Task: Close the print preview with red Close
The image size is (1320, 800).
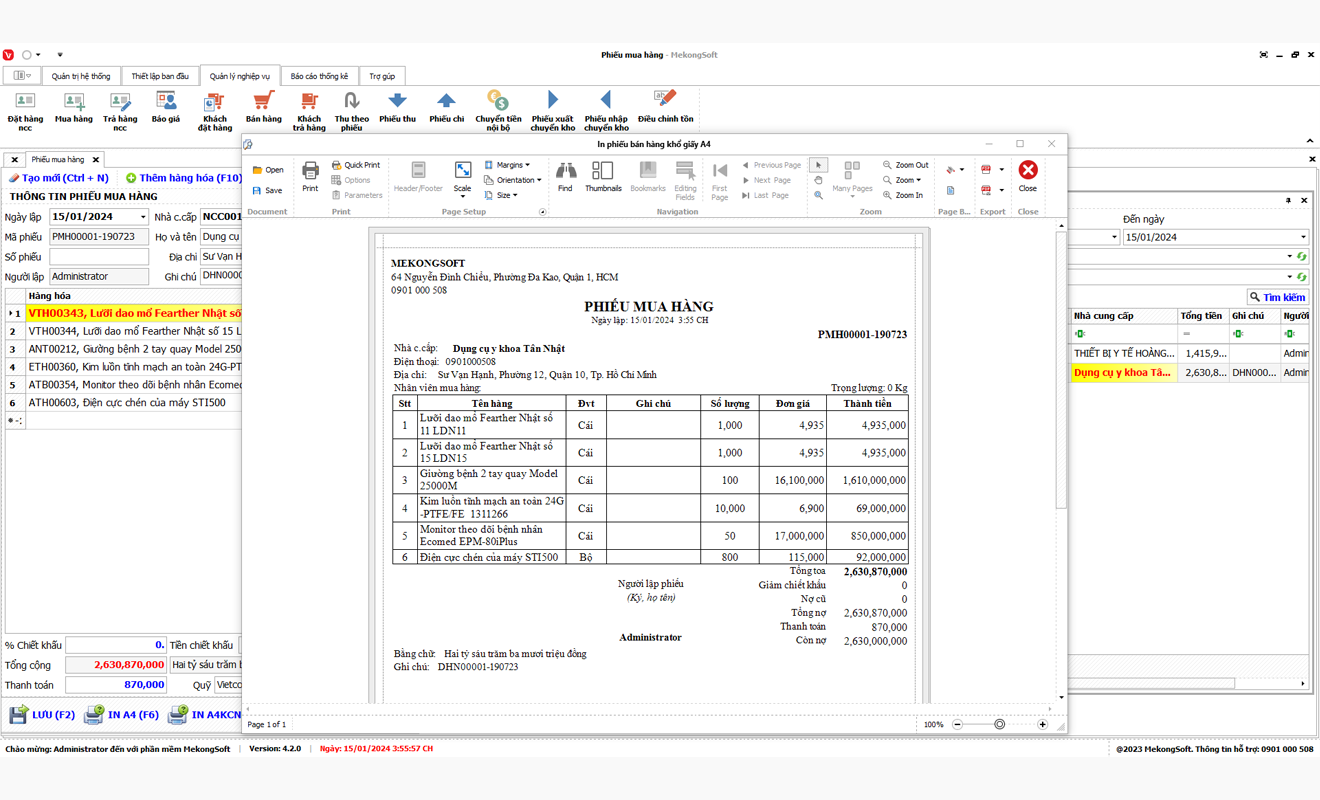Action: click(1027, 176)
